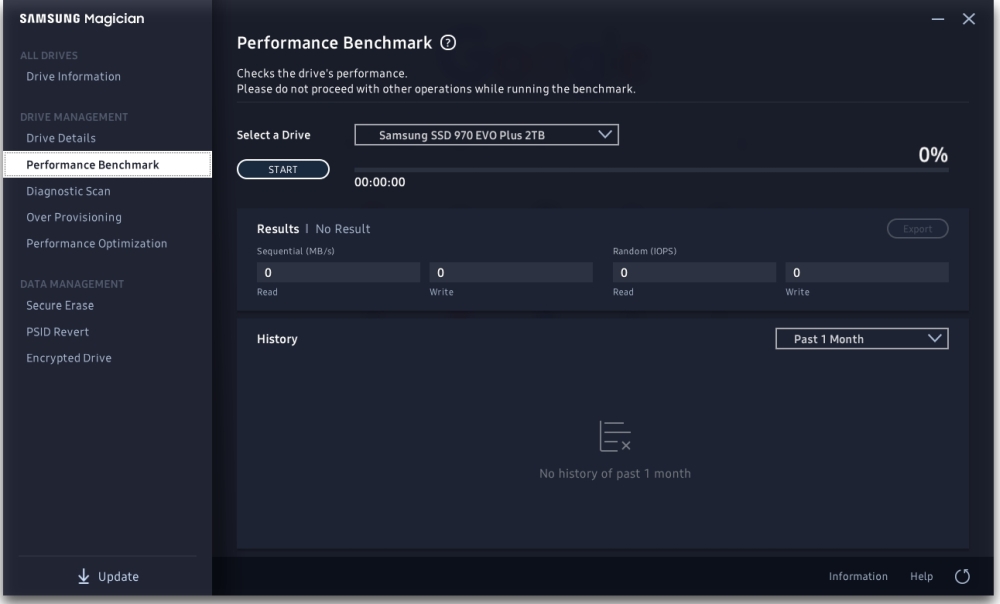1000x604 pixels.
Task: Open Drive Information page
Action: click(73, 77)
